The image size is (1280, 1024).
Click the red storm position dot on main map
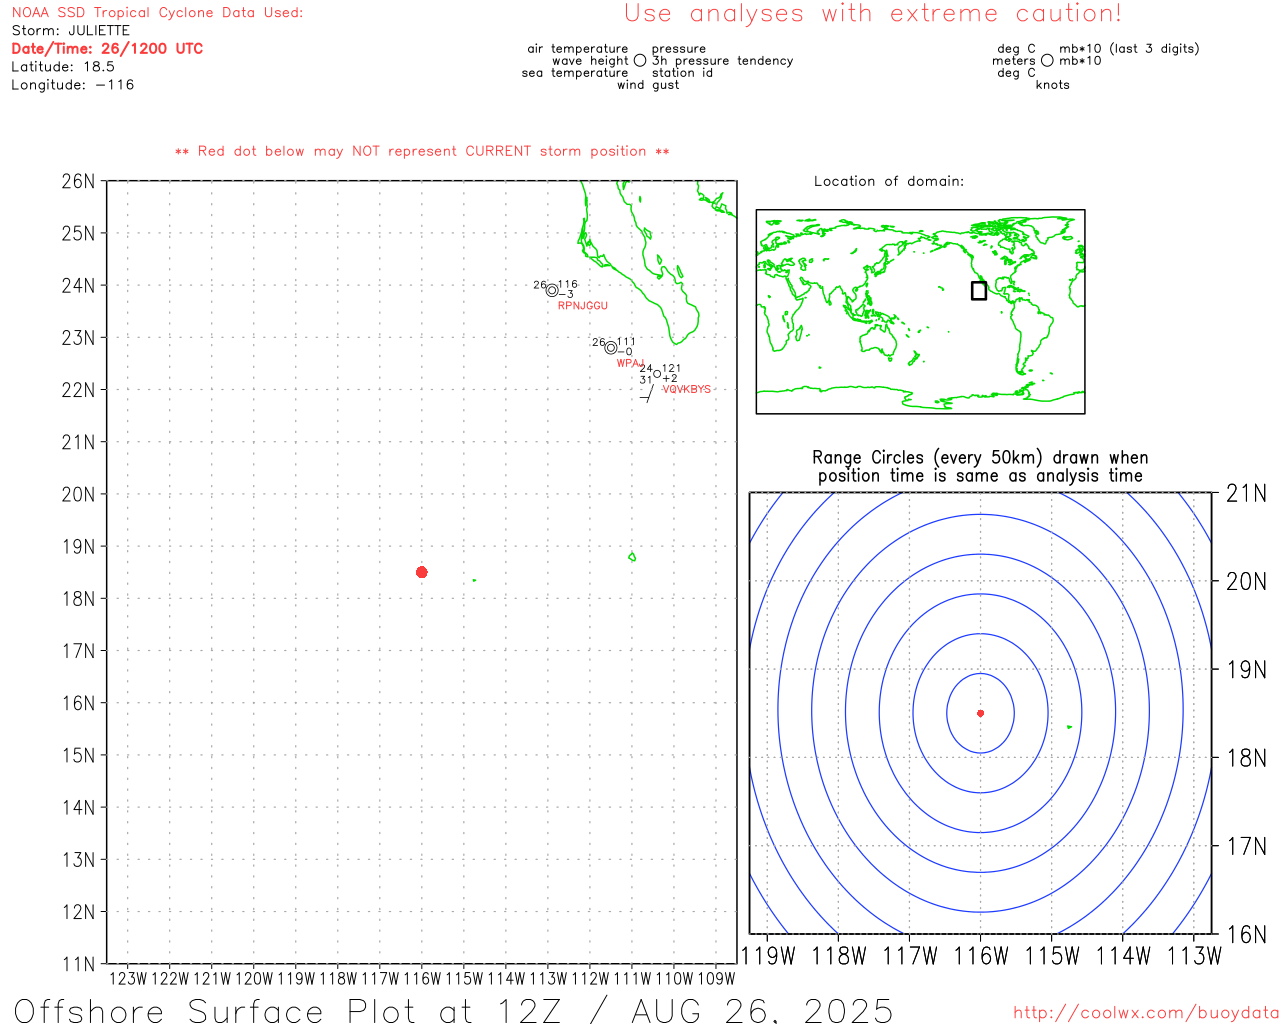(421, 572)
